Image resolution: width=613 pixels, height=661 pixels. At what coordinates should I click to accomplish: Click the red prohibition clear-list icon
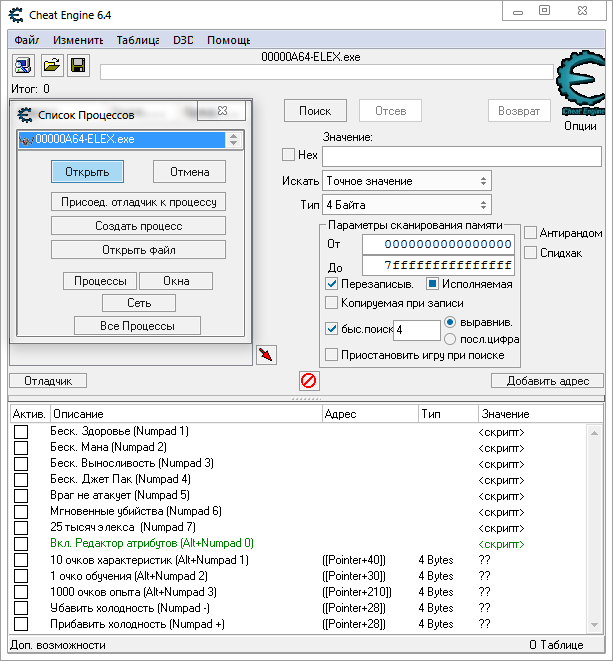tap(309, 381)
